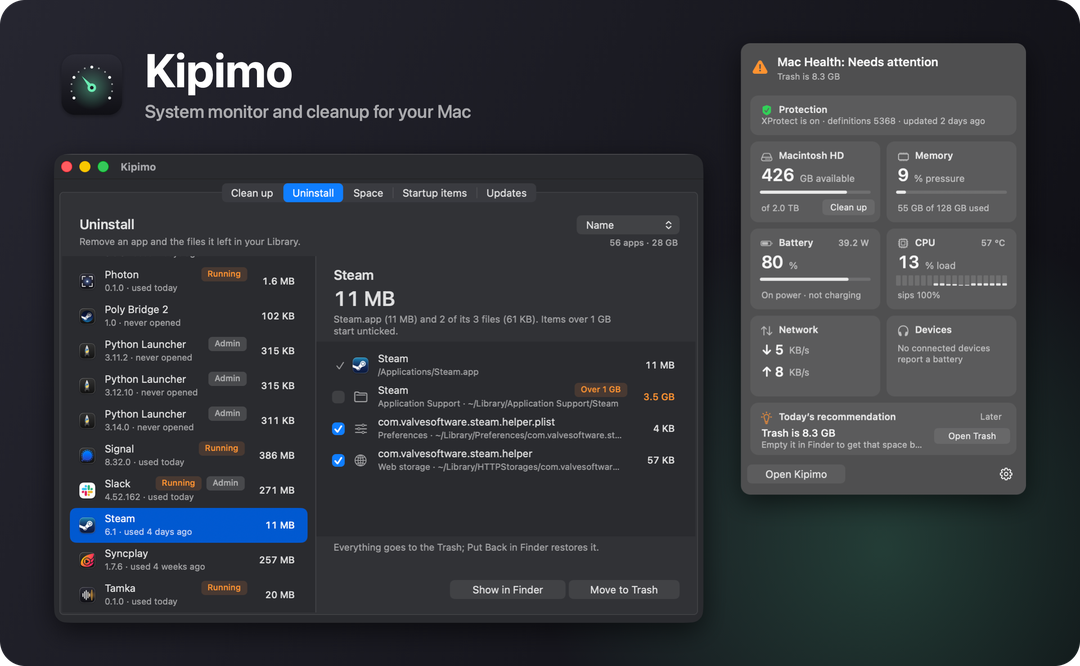This screenshot has height=666, width=1080.
Task: Open the Name sort dropdown
Action: pos(628,225)
